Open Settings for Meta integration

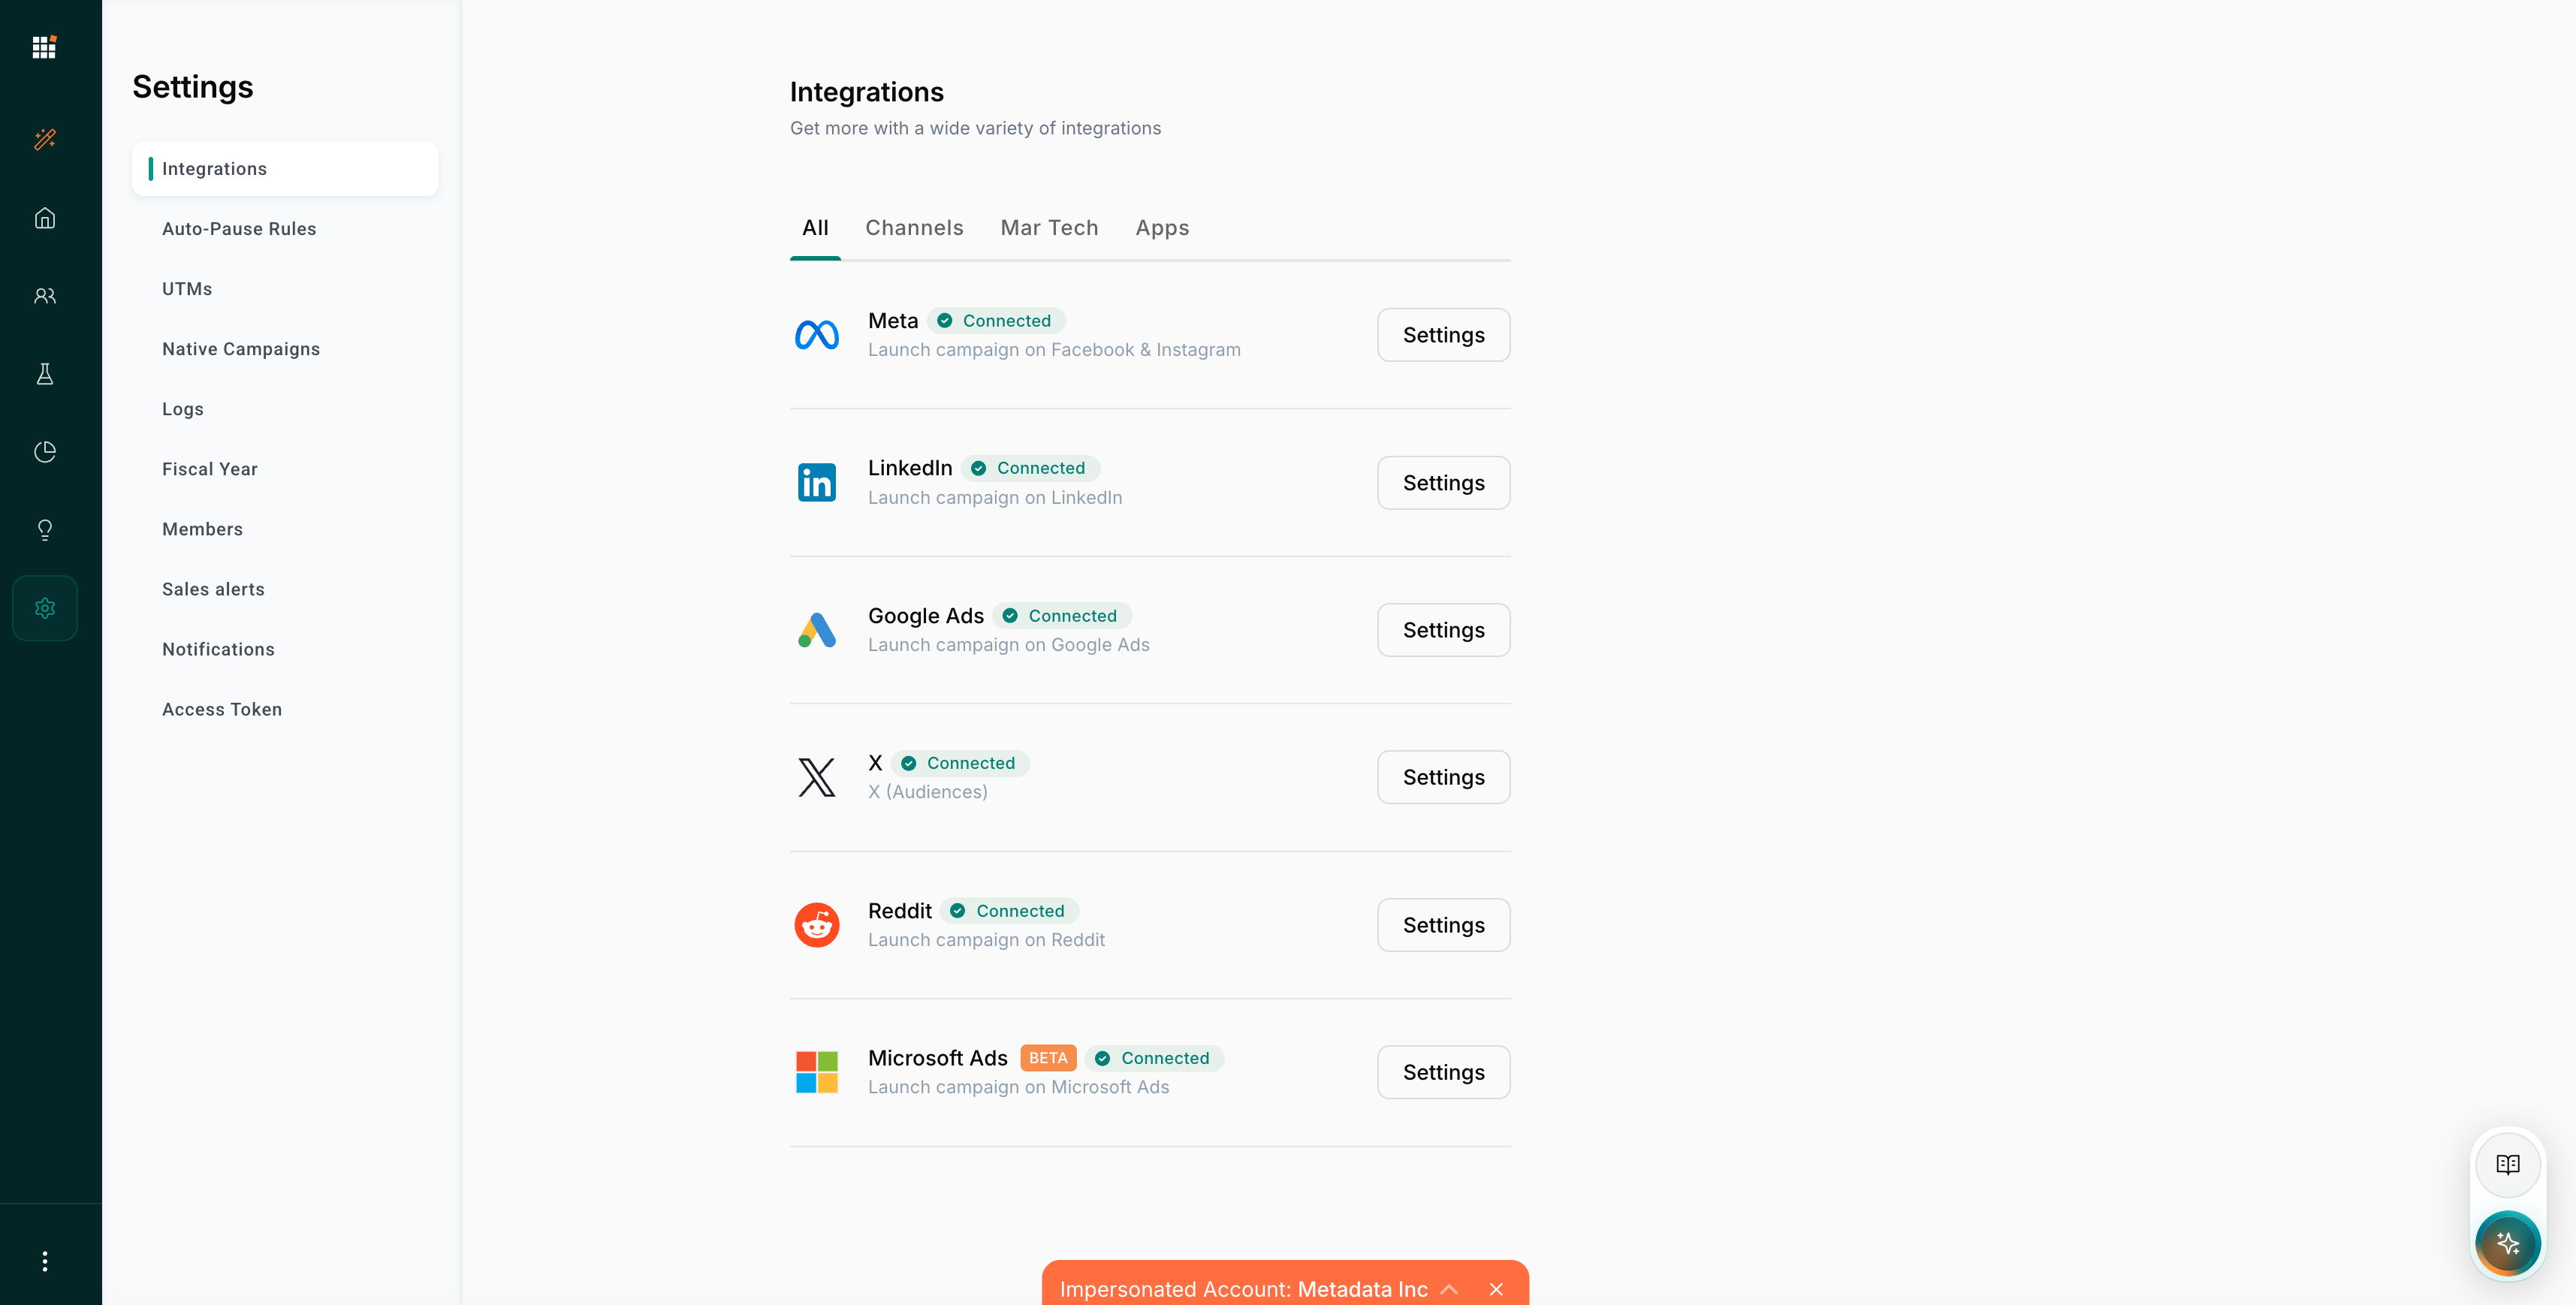1443,335
